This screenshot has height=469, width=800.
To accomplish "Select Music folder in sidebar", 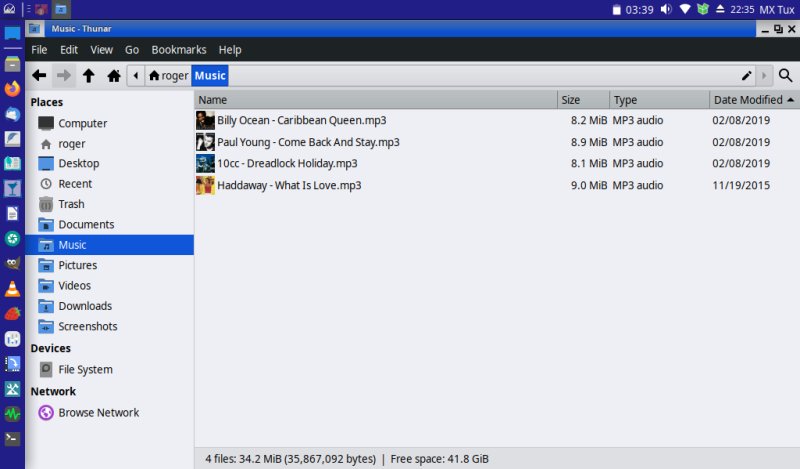I will point(110,245).
